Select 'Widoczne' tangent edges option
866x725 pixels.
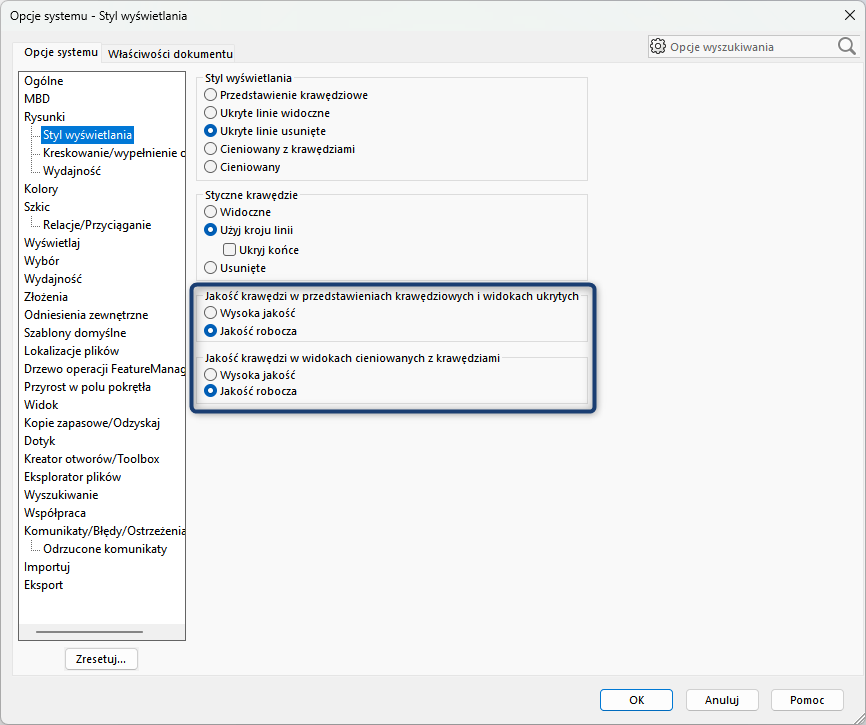pyautogui.click(x=210, y=212)
